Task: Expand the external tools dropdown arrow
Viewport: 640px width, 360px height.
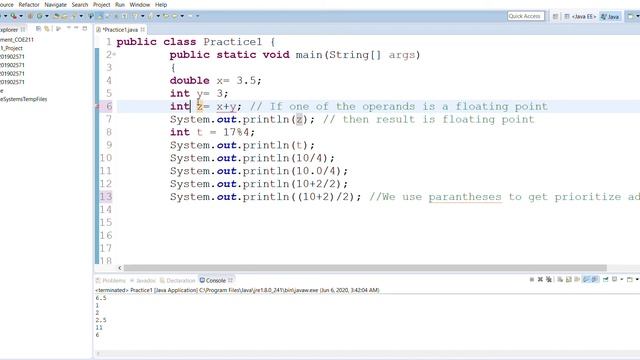Action: pos(21,16)
